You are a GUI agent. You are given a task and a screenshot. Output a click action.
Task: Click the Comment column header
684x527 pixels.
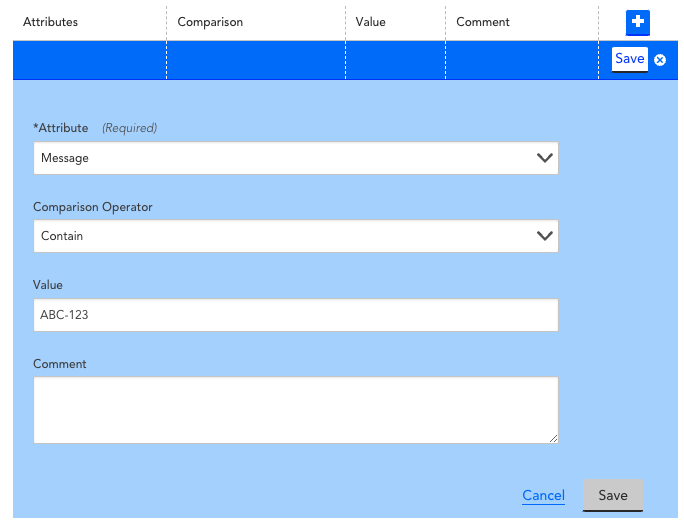tap(482, 22)
